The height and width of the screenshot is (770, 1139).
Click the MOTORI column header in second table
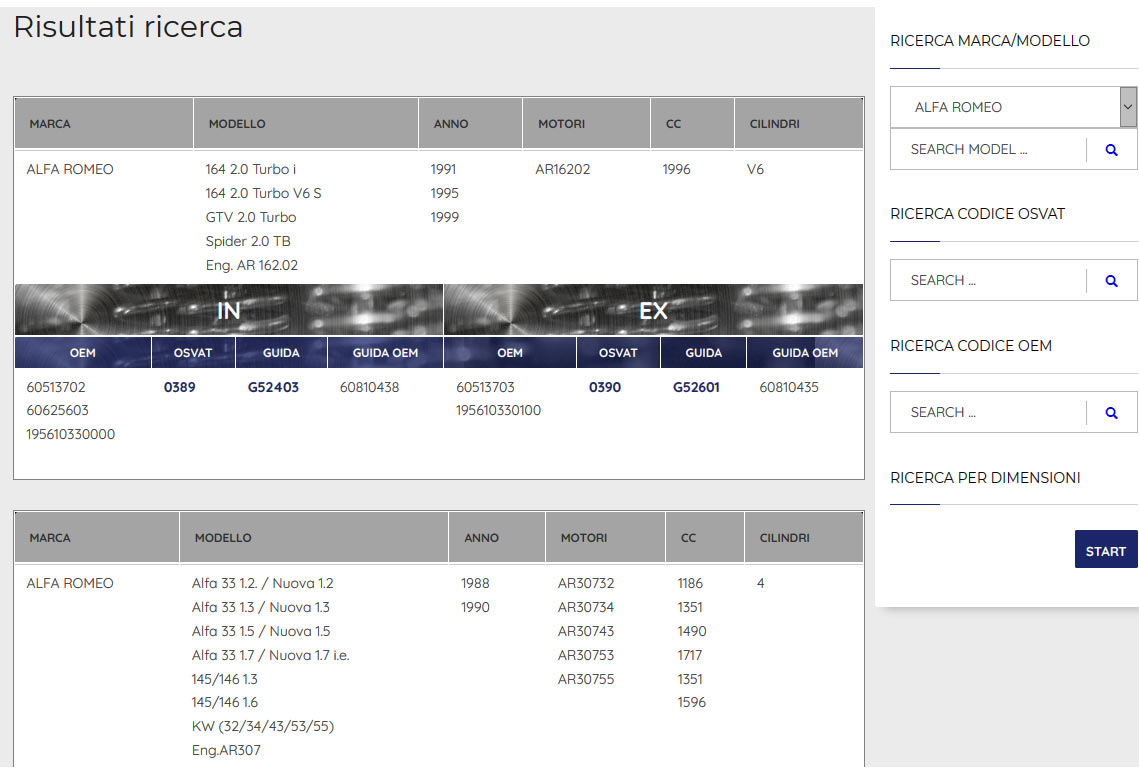point(584,538)
